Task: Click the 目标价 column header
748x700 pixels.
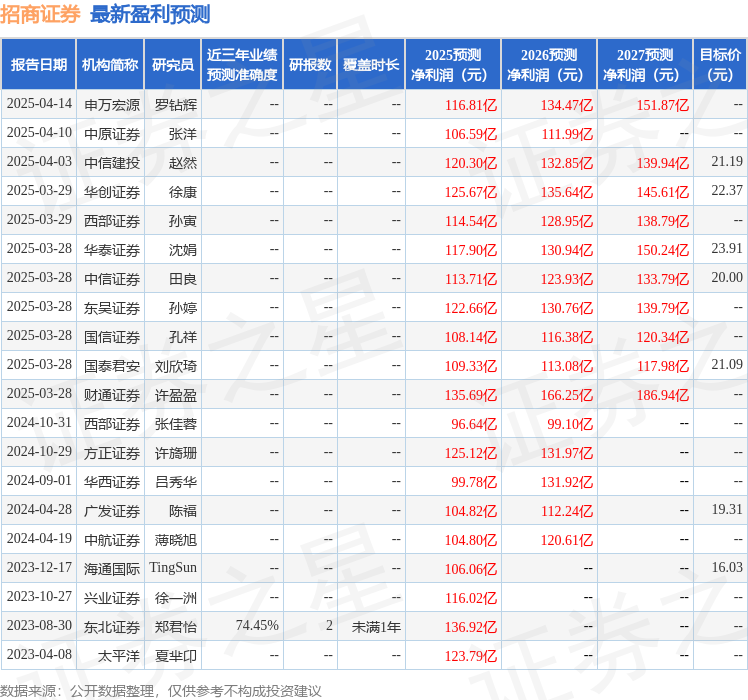Action: (720, 65)
